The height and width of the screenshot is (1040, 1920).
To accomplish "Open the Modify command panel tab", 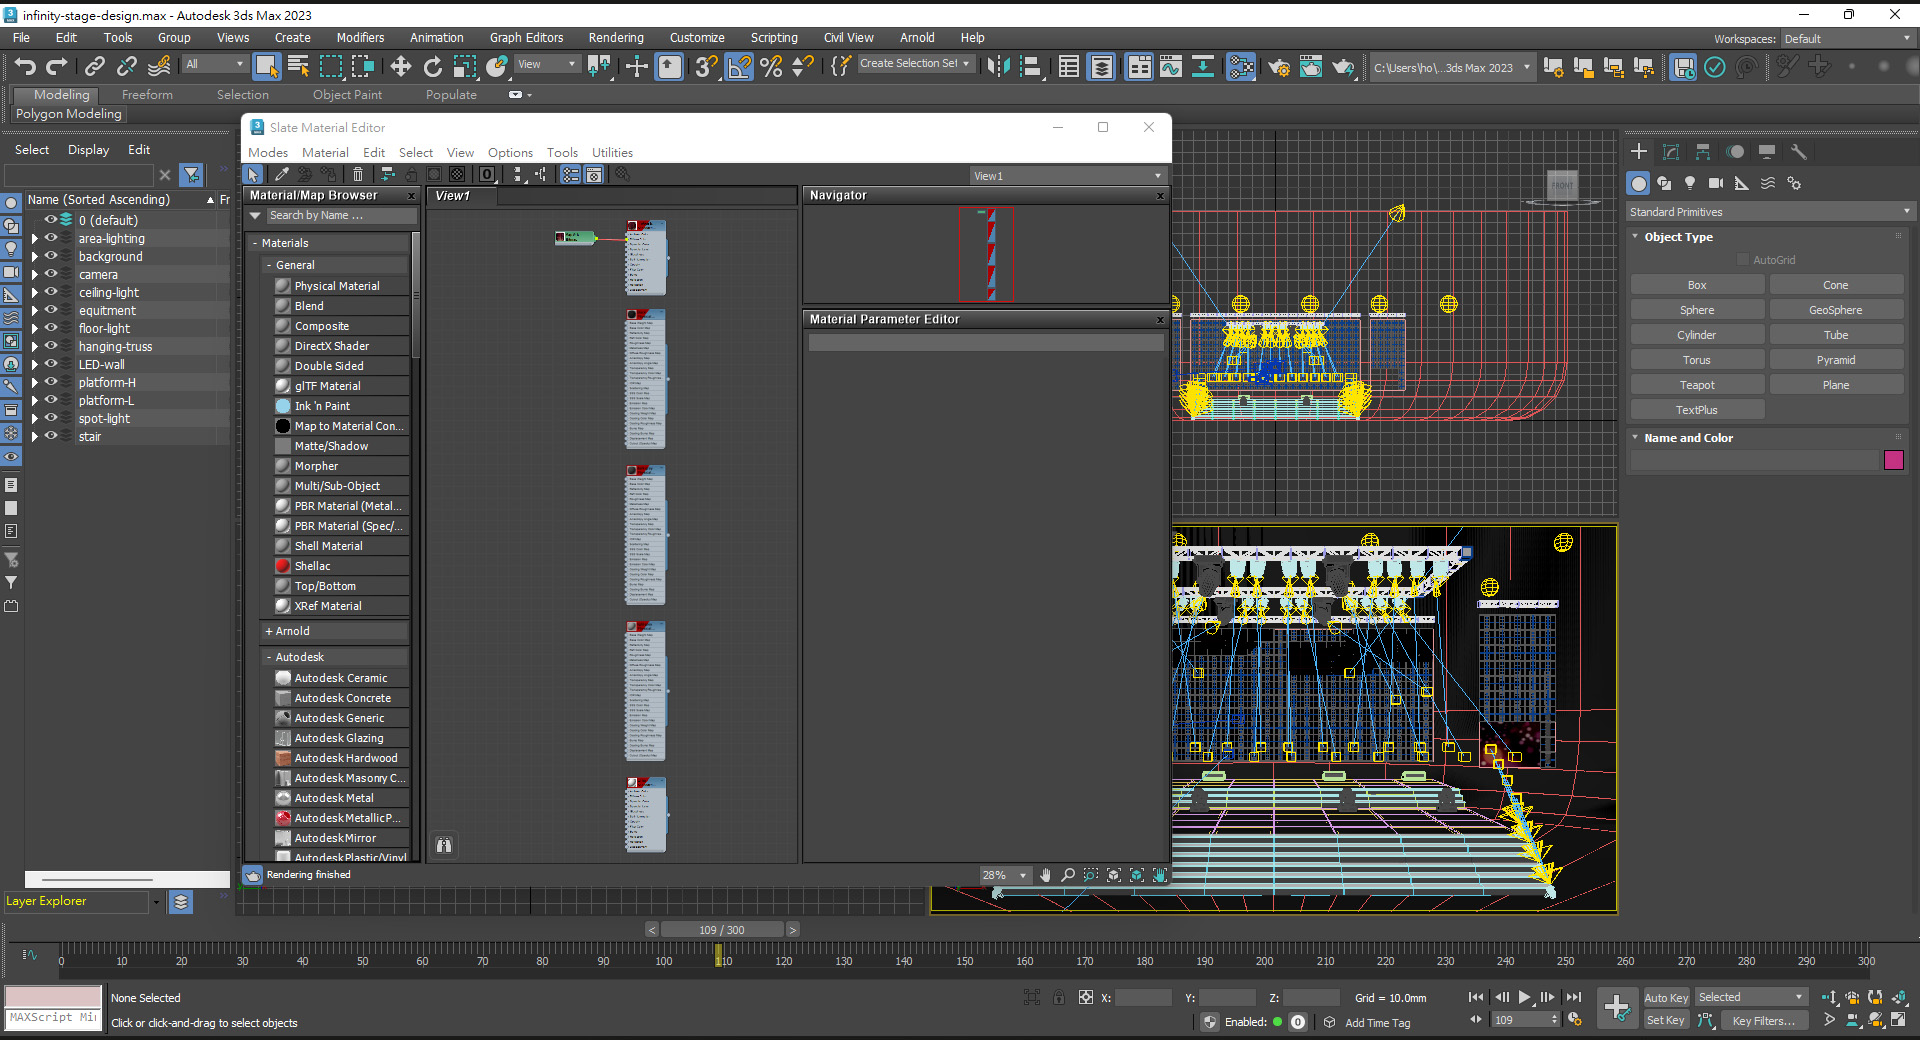I will (1670, 152).
